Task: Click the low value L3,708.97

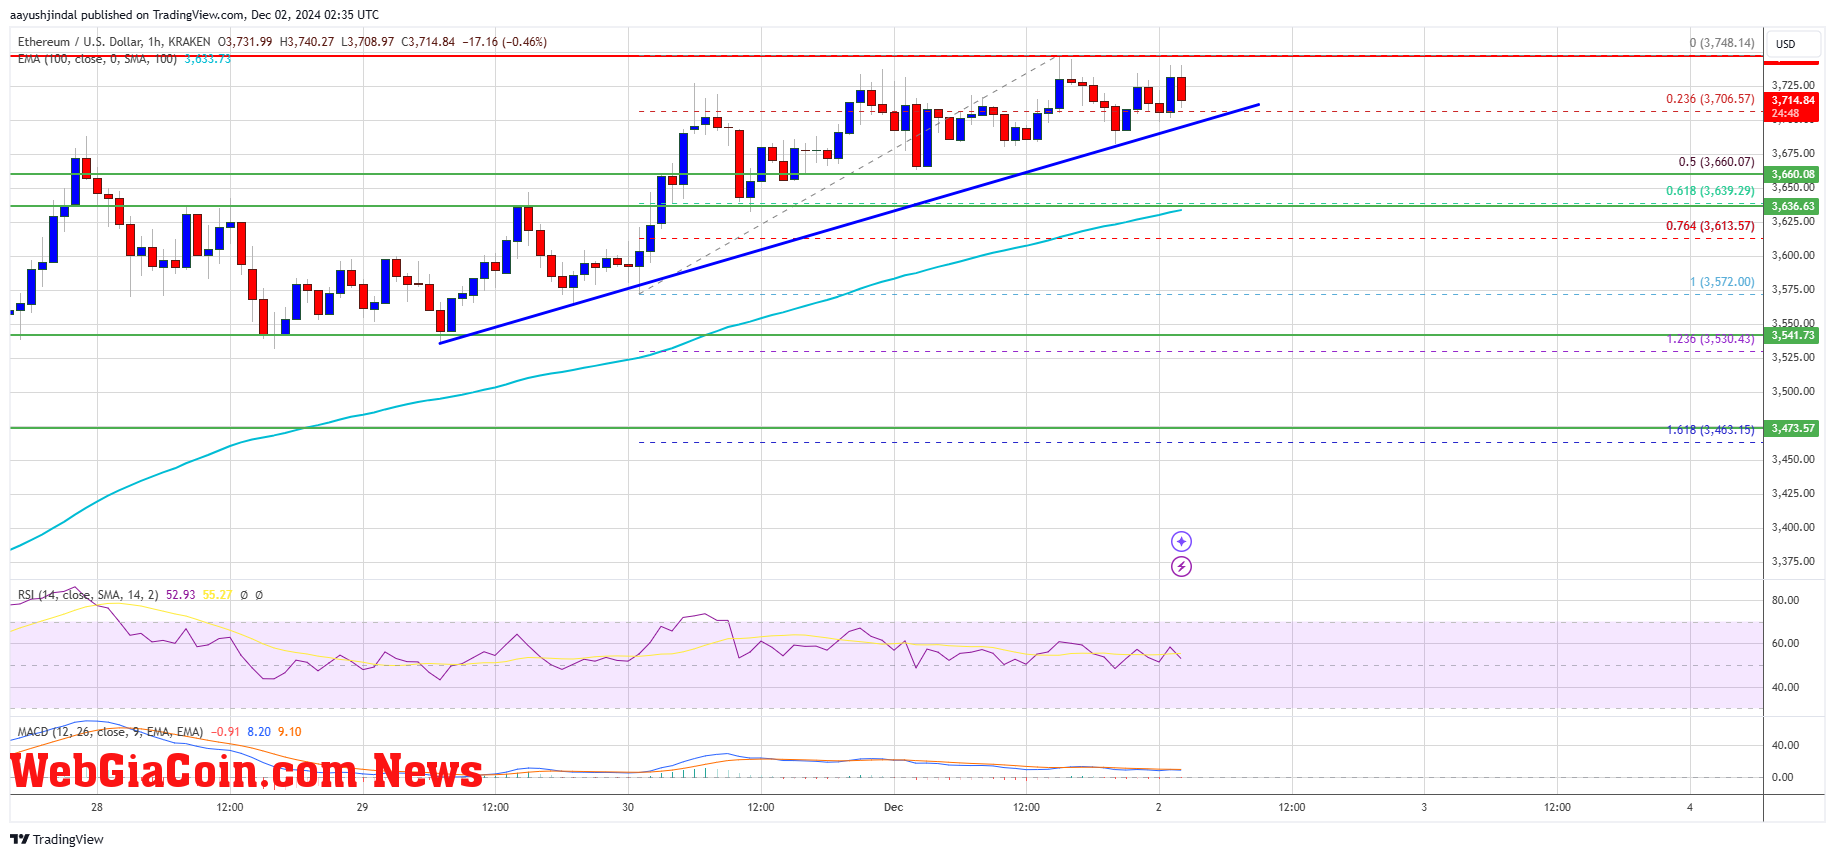Action: (x=367, y=42)
